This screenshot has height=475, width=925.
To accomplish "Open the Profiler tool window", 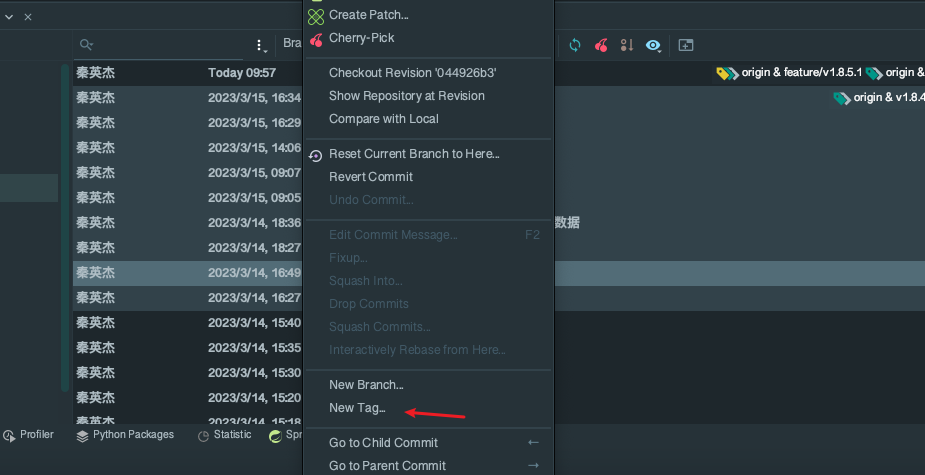I will pyautogui.click(x=28, y=435).
